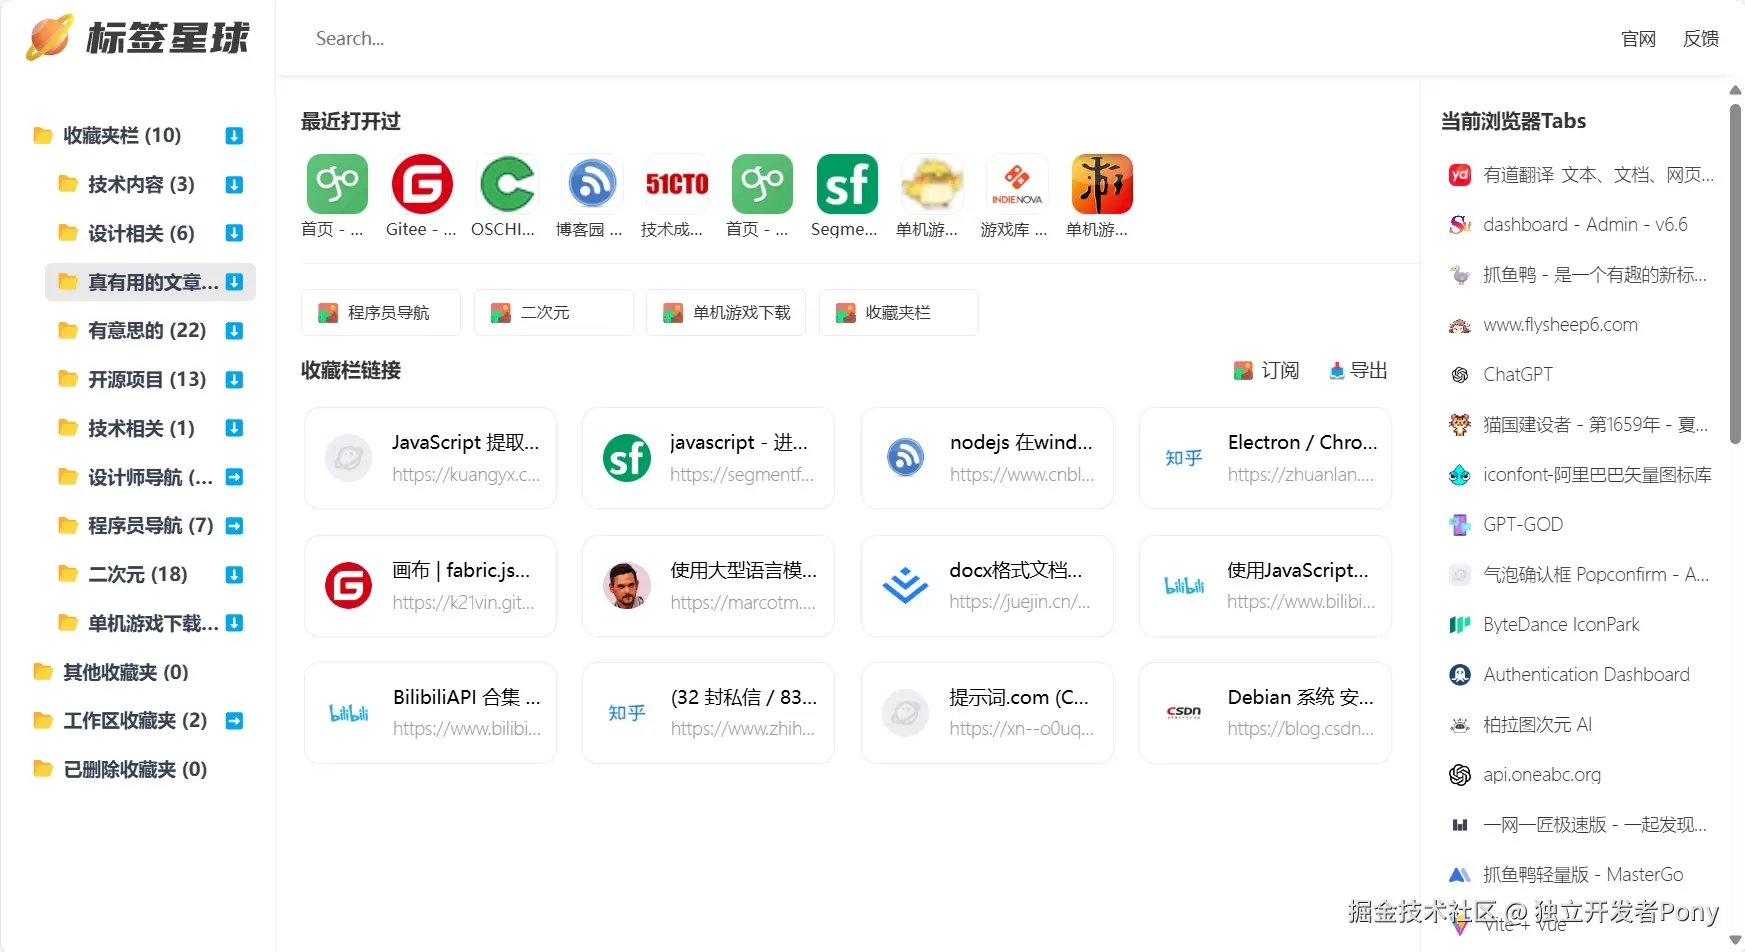Click the sf icon on the javascript card
This screenshot has height=952, width=1745.
point(627,458)
